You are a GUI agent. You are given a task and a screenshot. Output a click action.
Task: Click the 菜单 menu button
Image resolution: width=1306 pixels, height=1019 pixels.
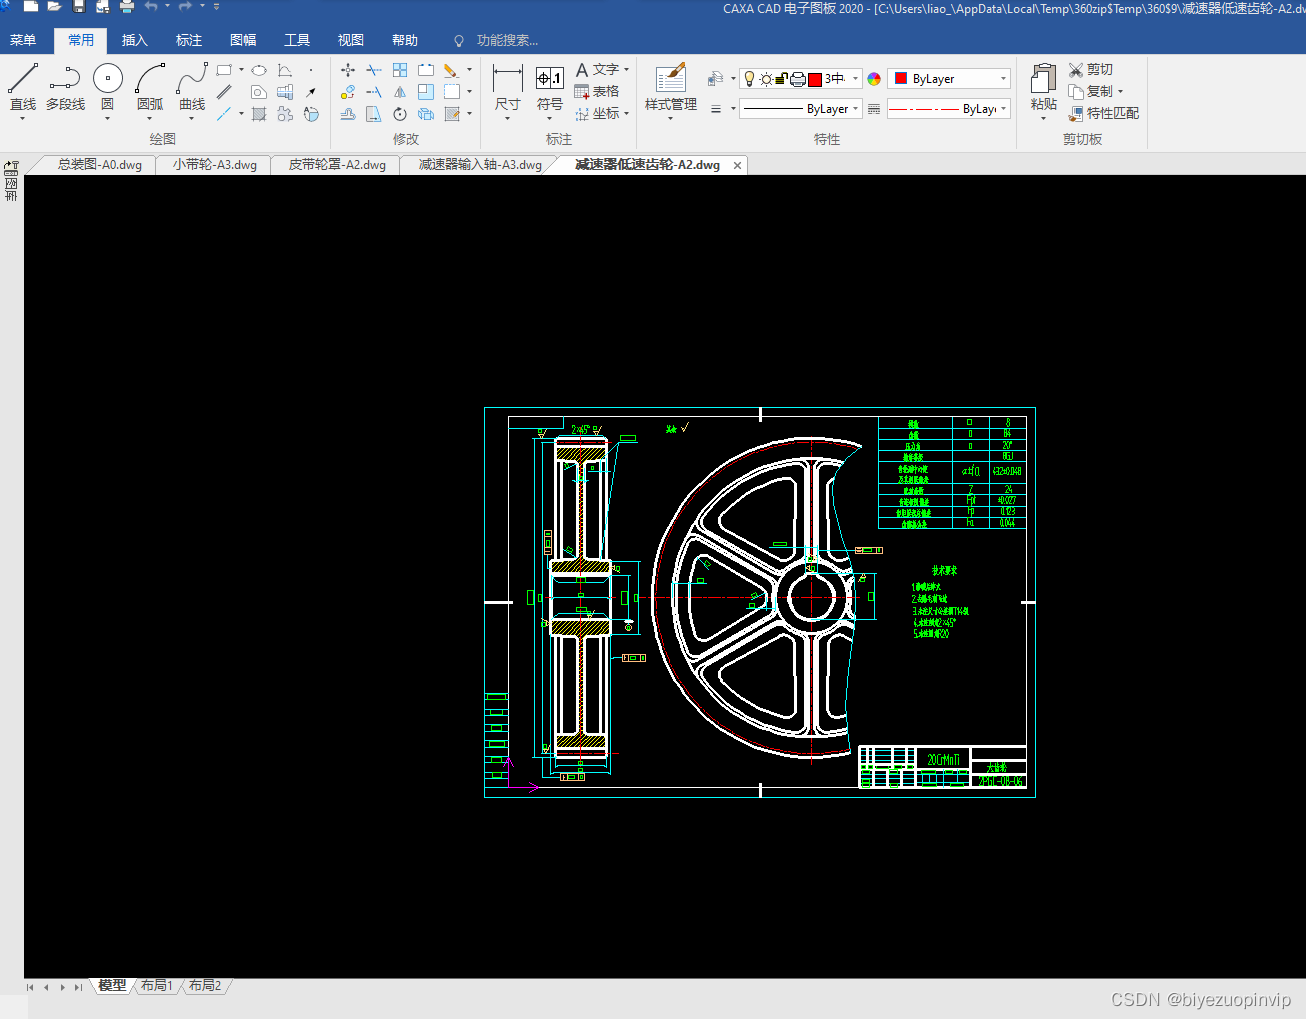coord(23,40)
